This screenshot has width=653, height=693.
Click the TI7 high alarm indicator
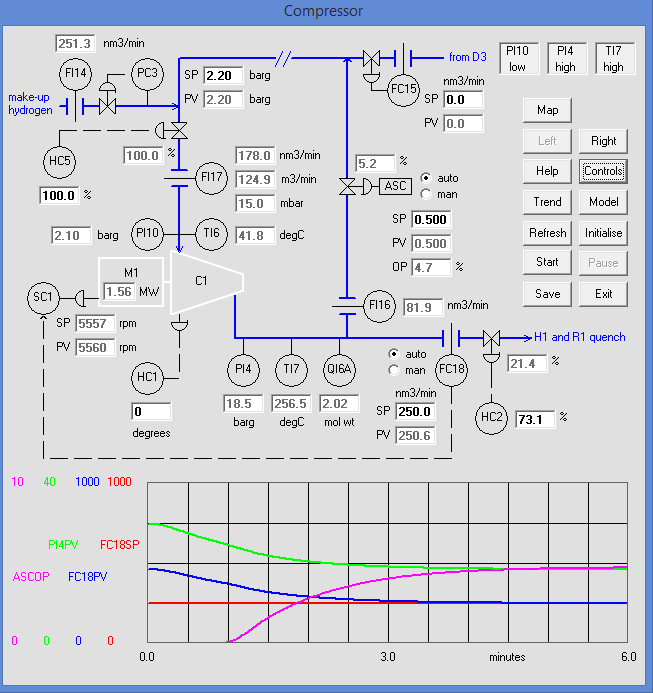pyautogui.click(x=613, y=58)
